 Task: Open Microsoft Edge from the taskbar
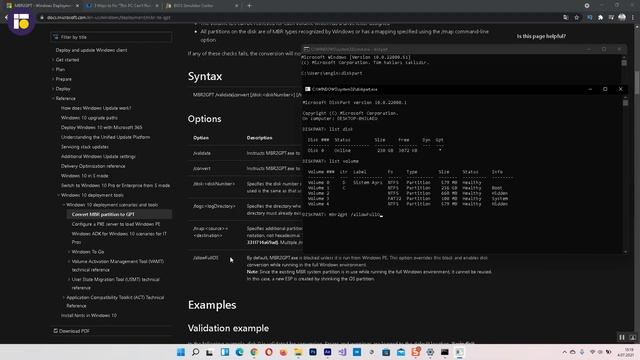240,352
